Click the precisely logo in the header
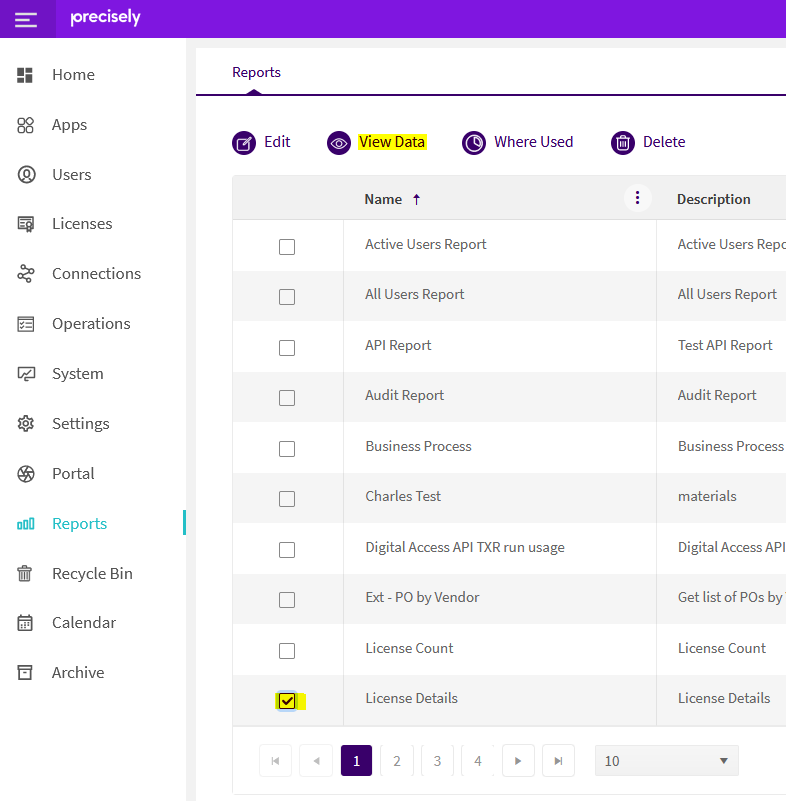This screenshot has width=786, height=801. 105,17
